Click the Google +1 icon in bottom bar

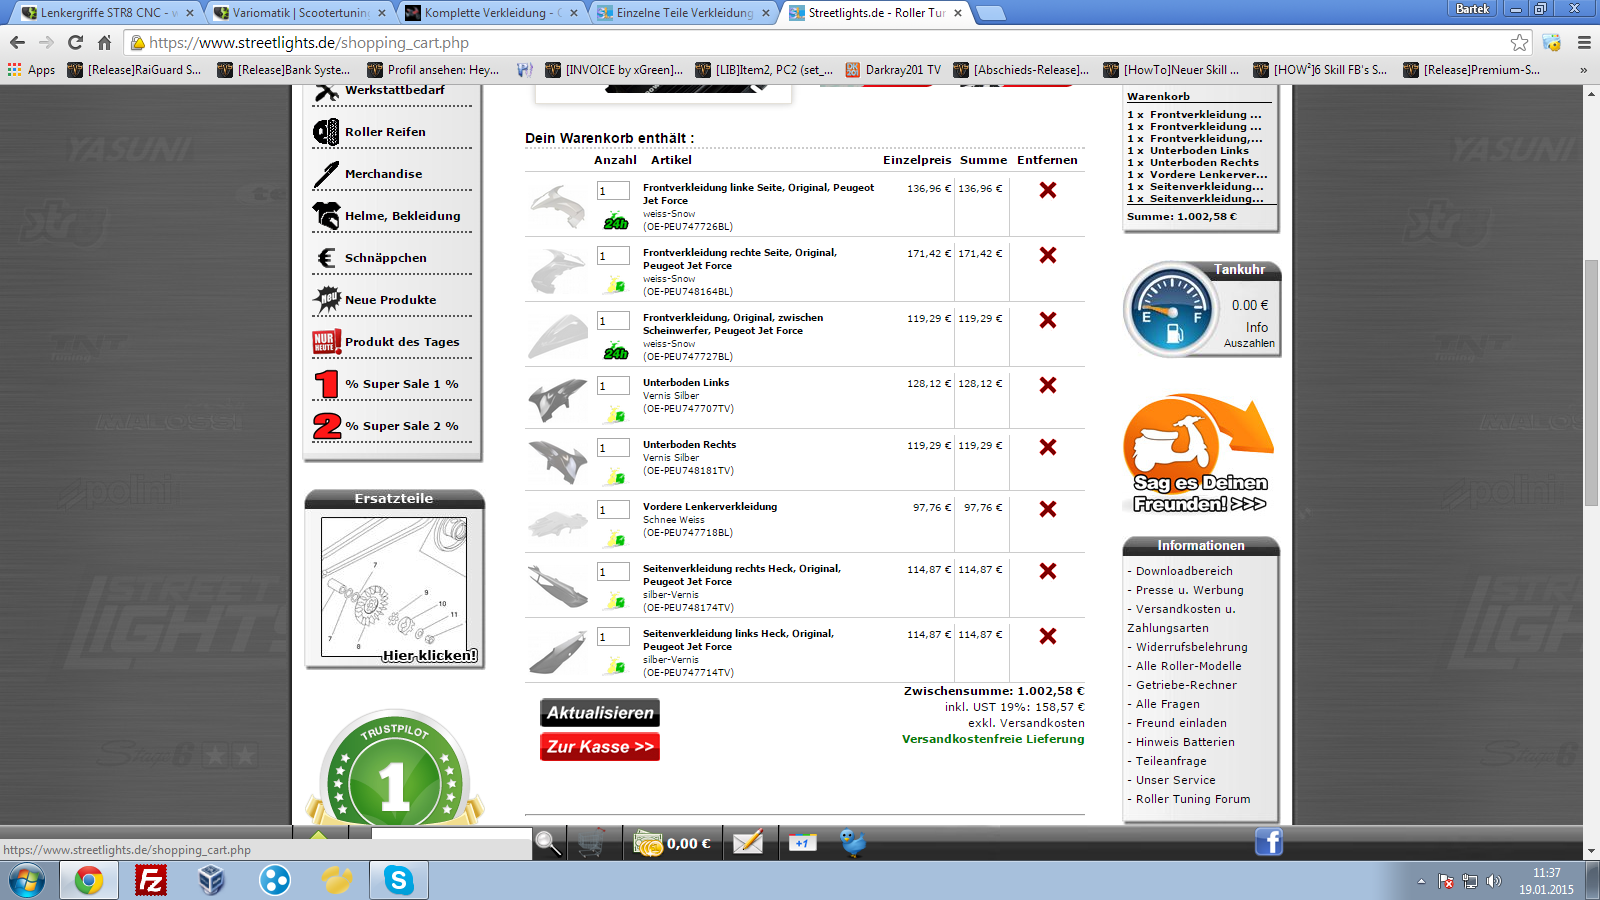[x=802, y=843]
